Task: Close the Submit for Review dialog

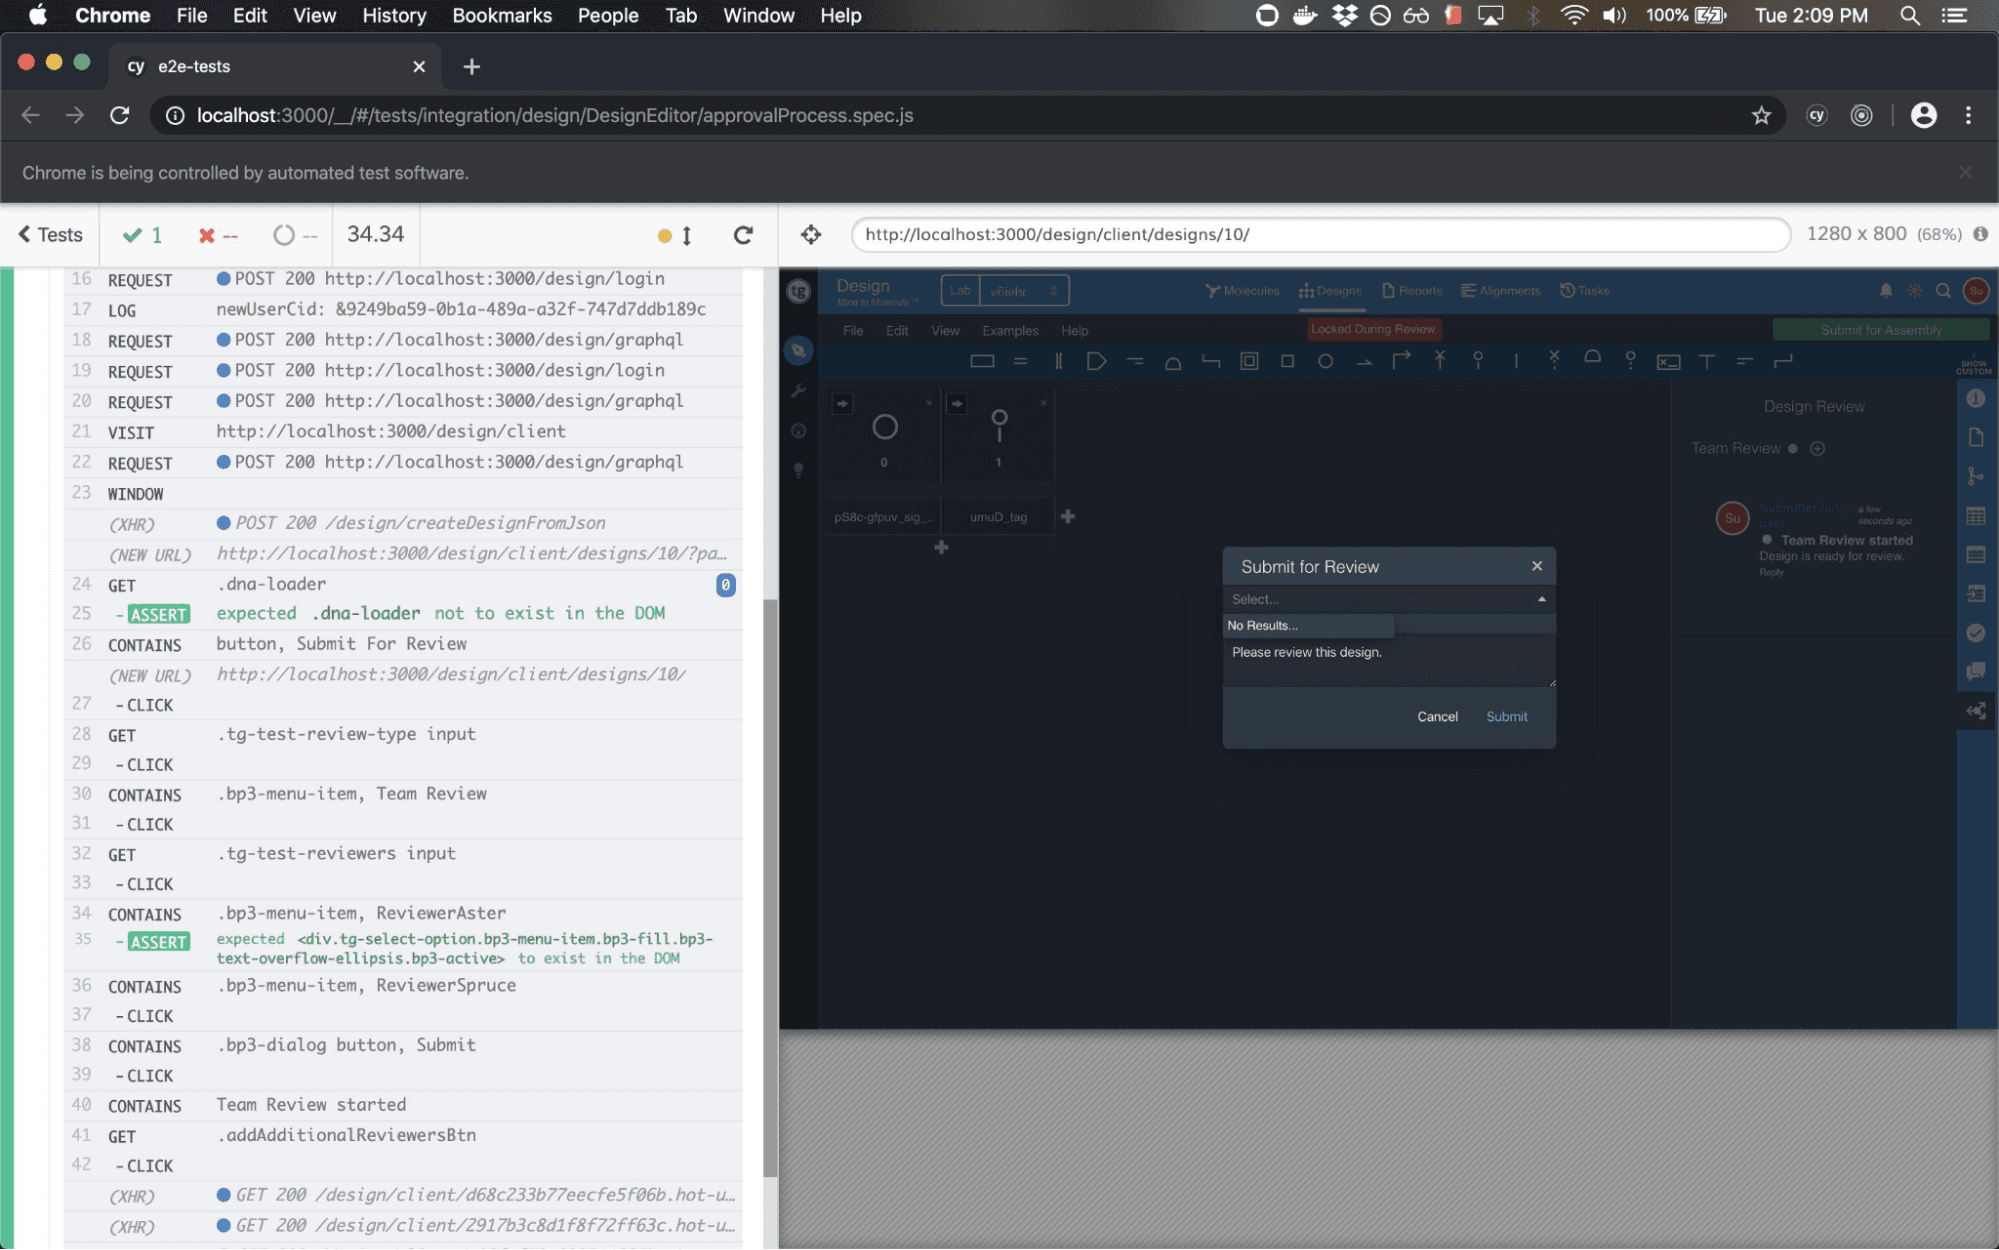Action: pos(1537,566)
